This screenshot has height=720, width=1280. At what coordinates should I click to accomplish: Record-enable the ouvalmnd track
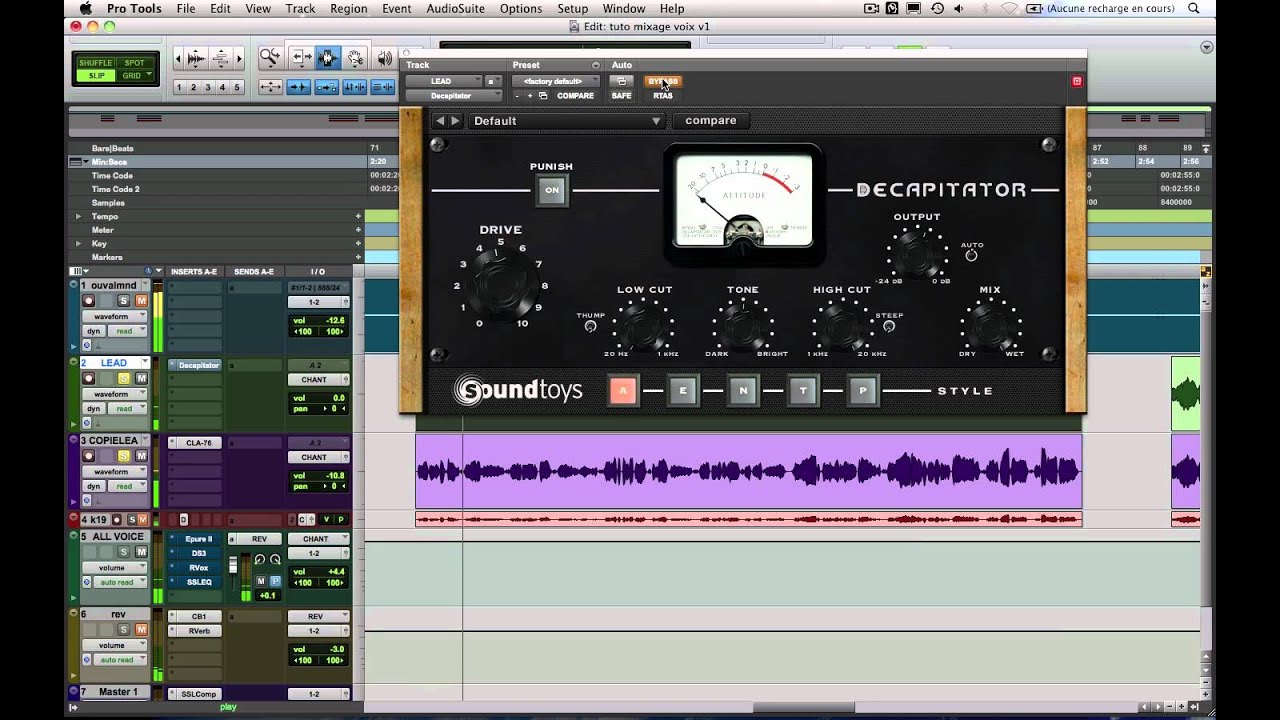click(89, 300)
